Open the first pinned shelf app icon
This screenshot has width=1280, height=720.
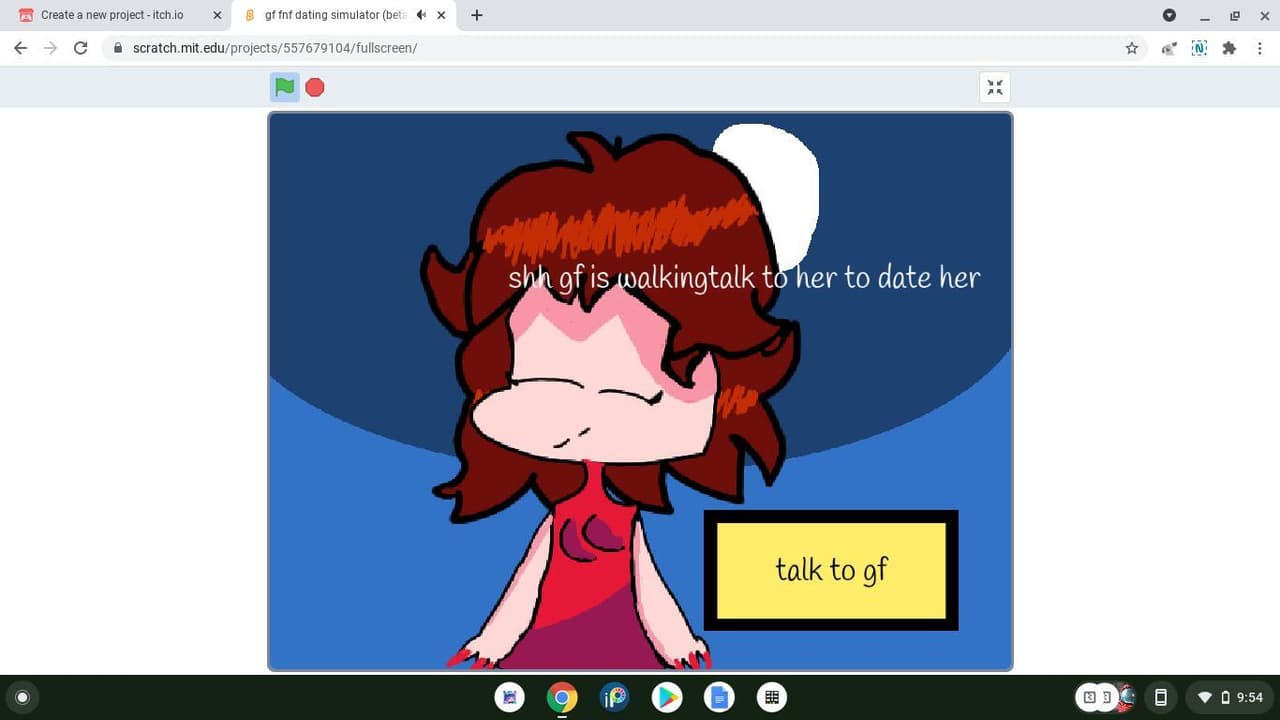[x=510, y=697]
